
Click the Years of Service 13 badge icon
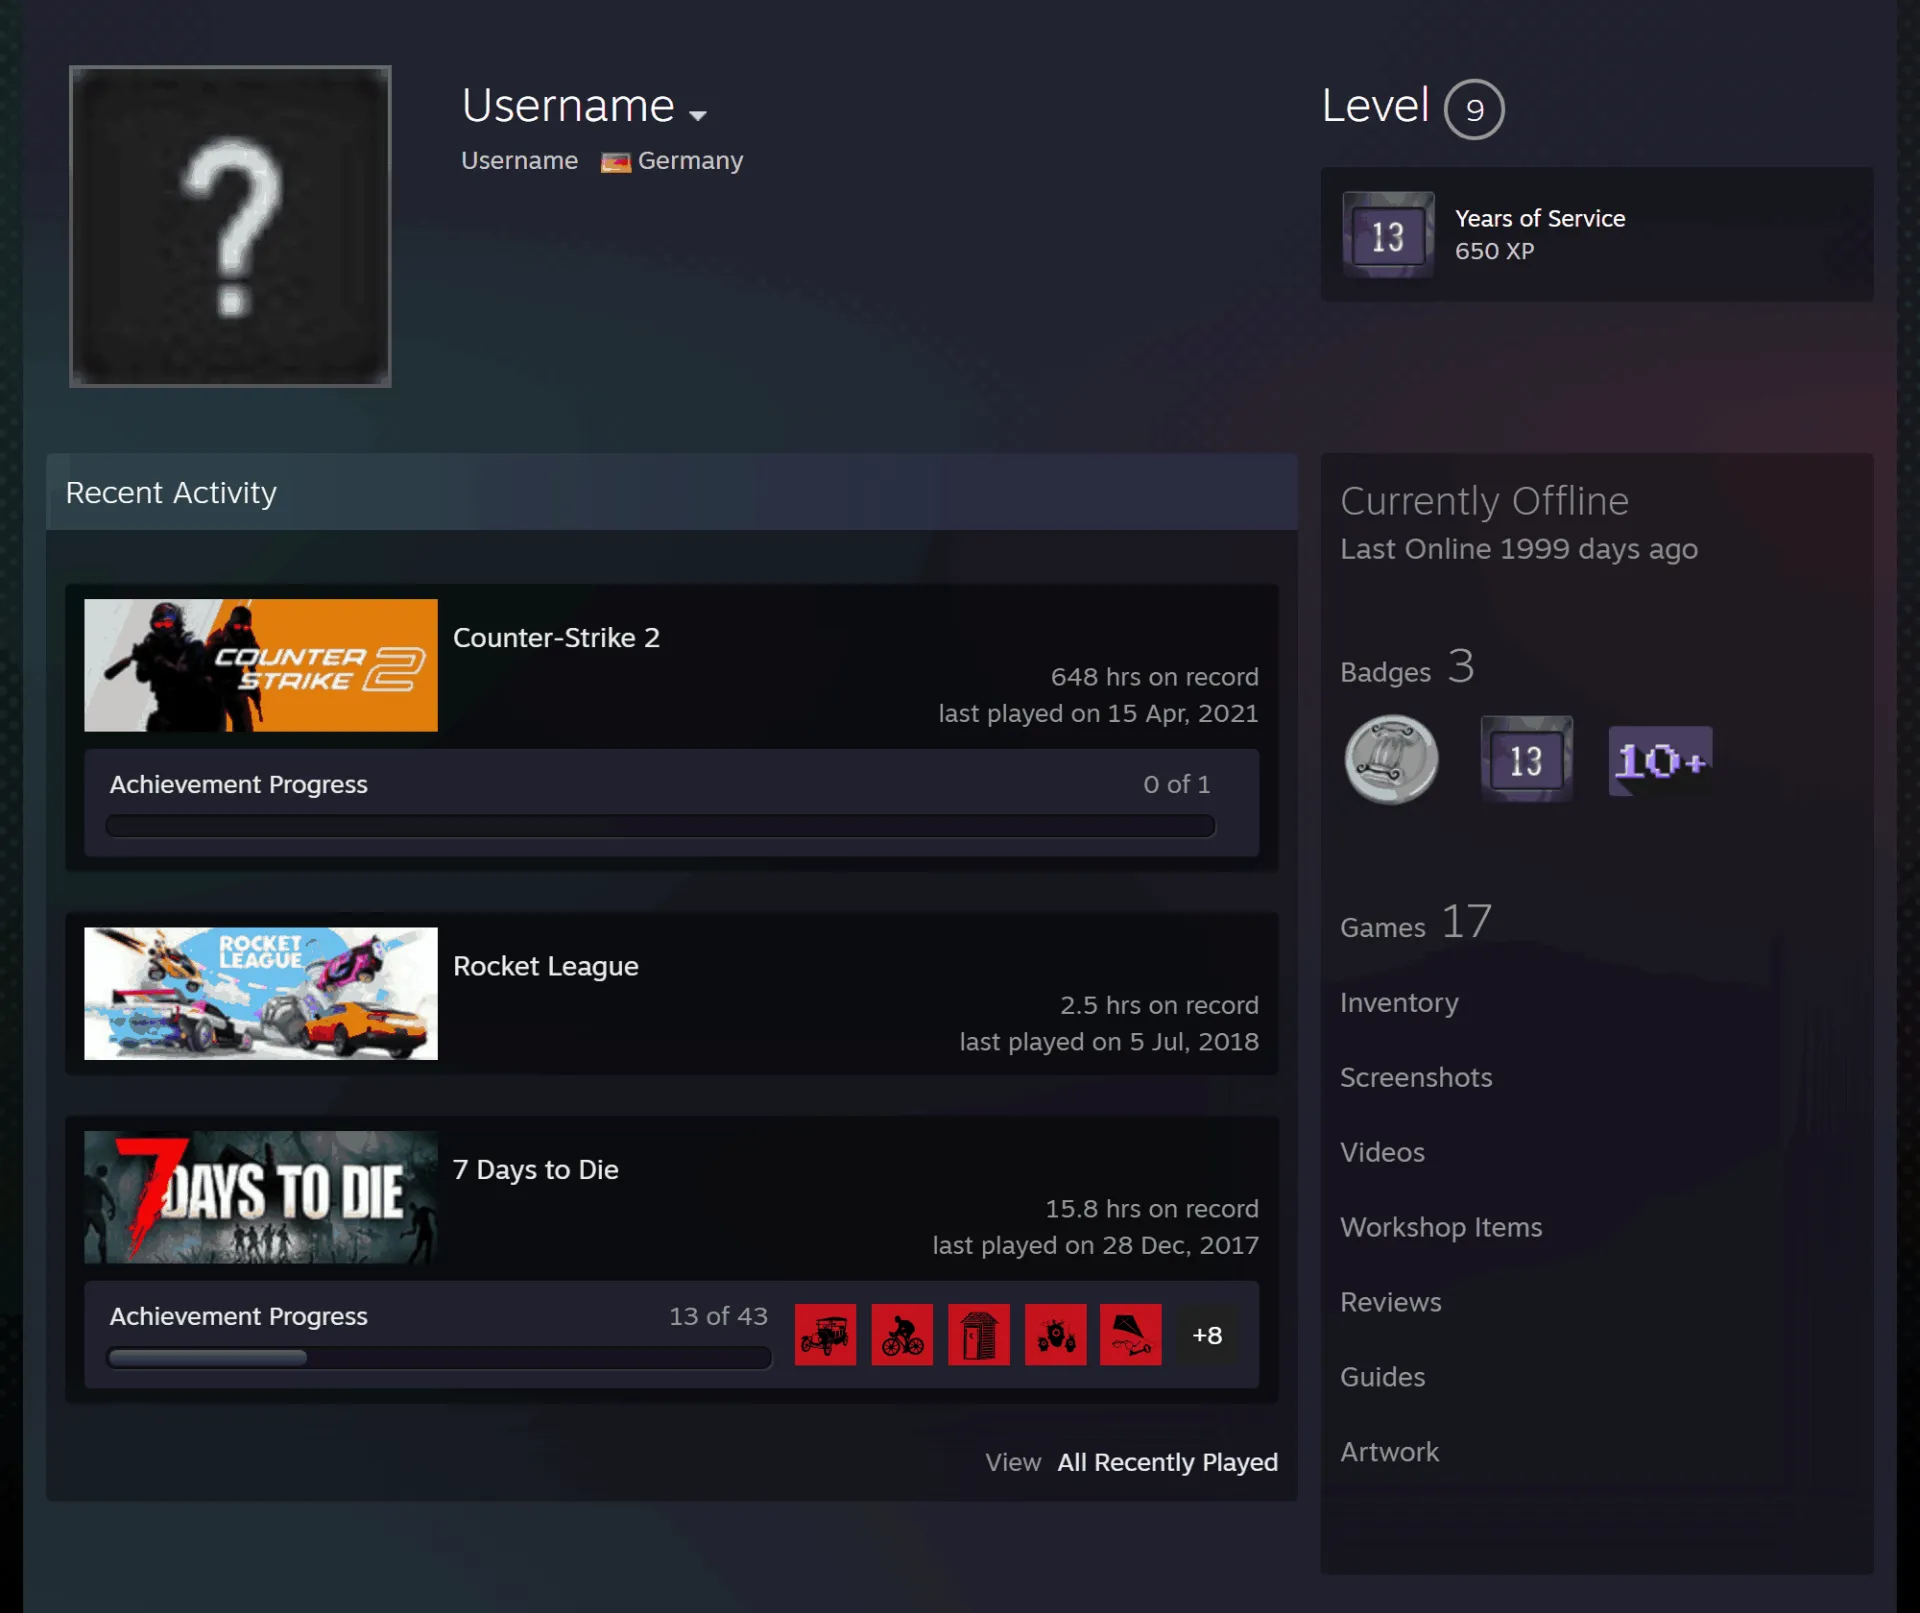pos(1388,236)
